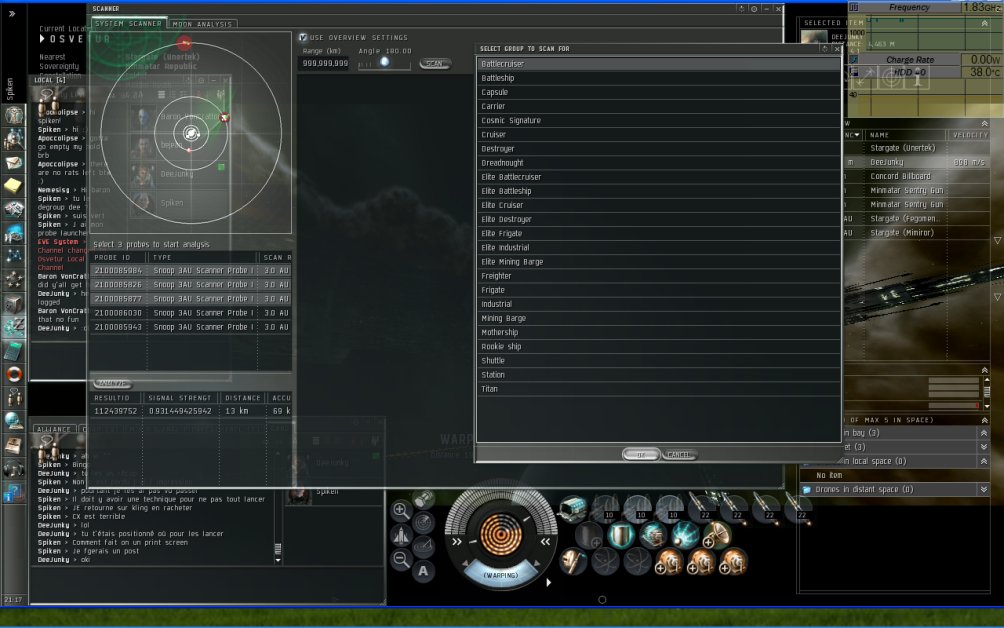
Task: Open the EVE mail envelope icon
Action: tap(14, 163)
